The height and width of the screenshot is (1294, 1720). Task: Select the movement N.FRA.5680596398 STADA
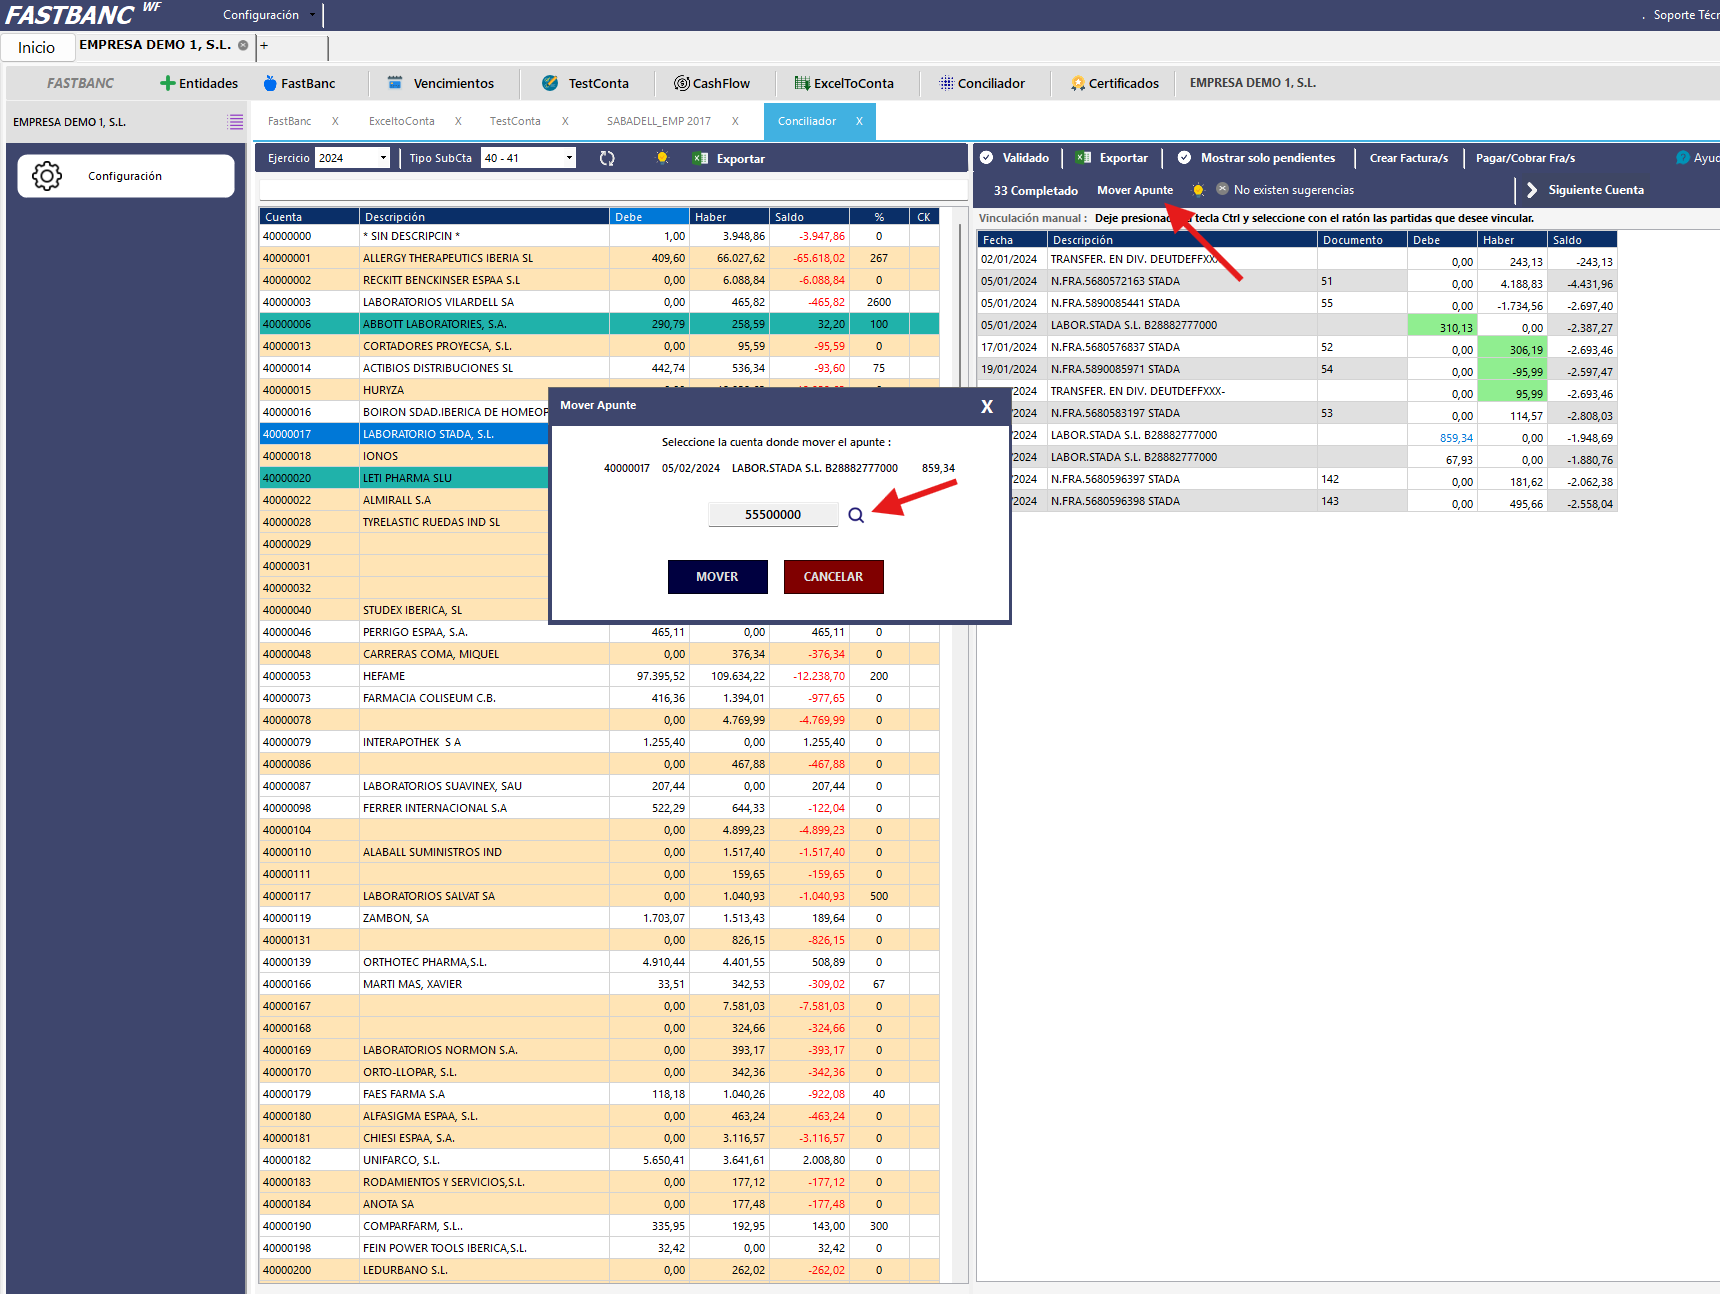pyautogui.click(x=1297, y=501)
